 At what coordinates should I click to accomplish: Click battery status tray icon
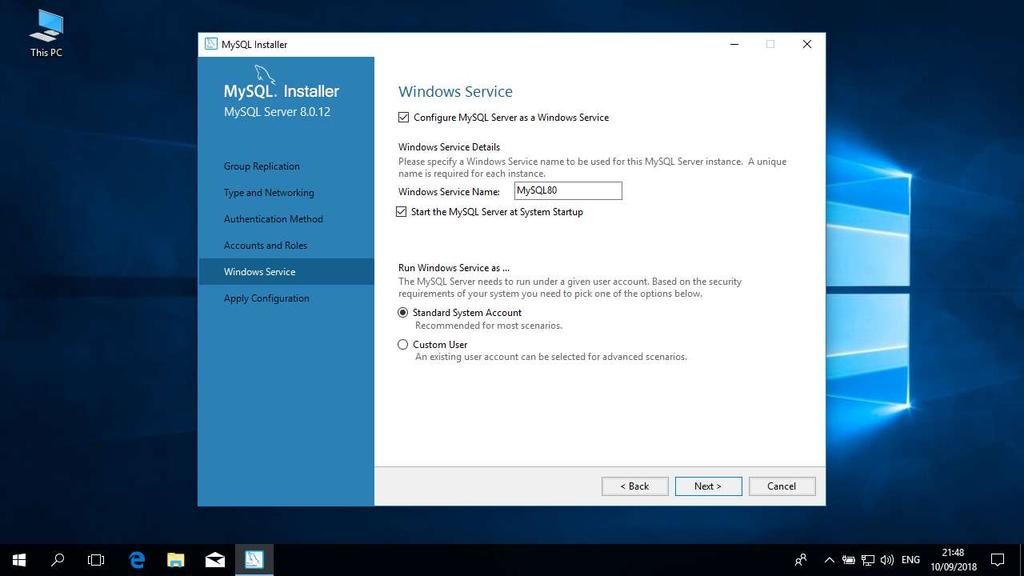pyautogui.click(x=848, y=560)
